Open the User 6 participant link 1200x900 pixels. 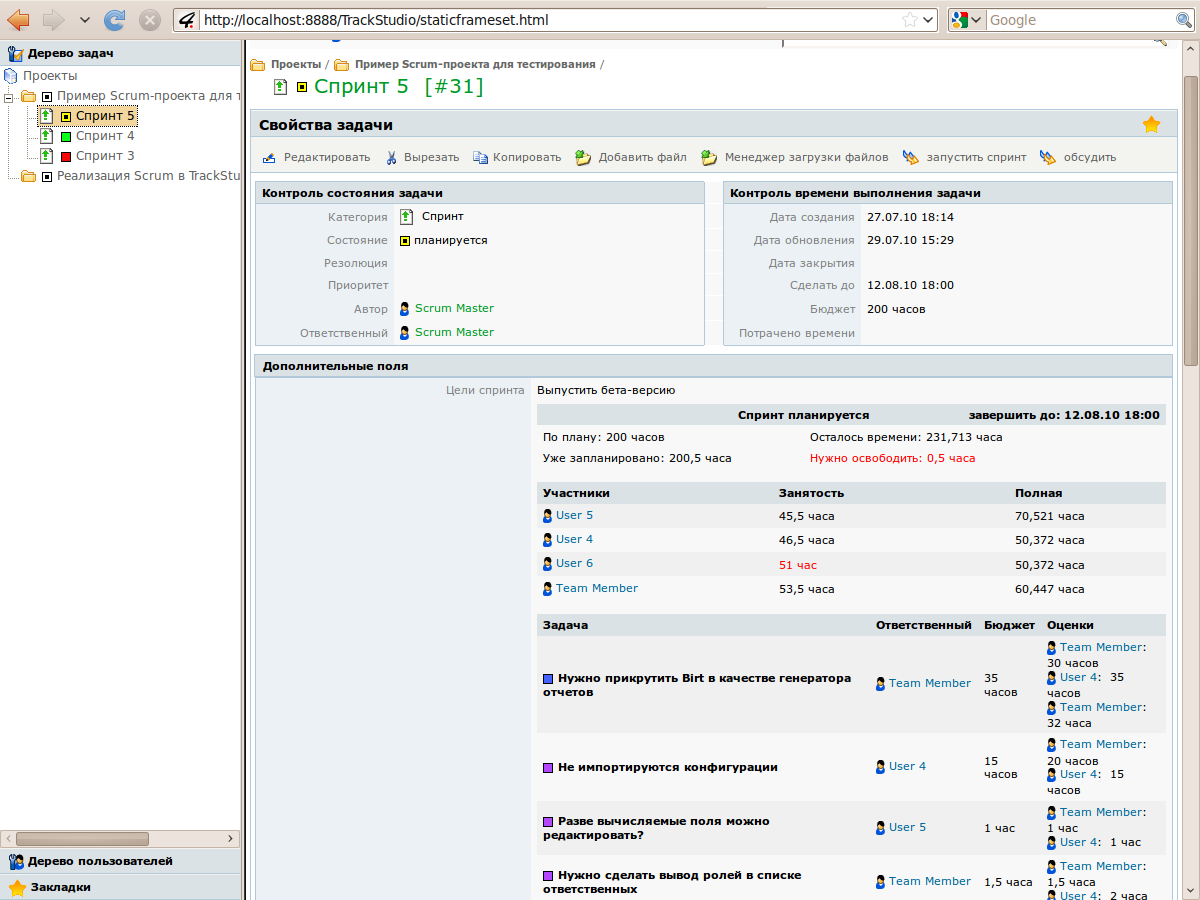point(574,564)
